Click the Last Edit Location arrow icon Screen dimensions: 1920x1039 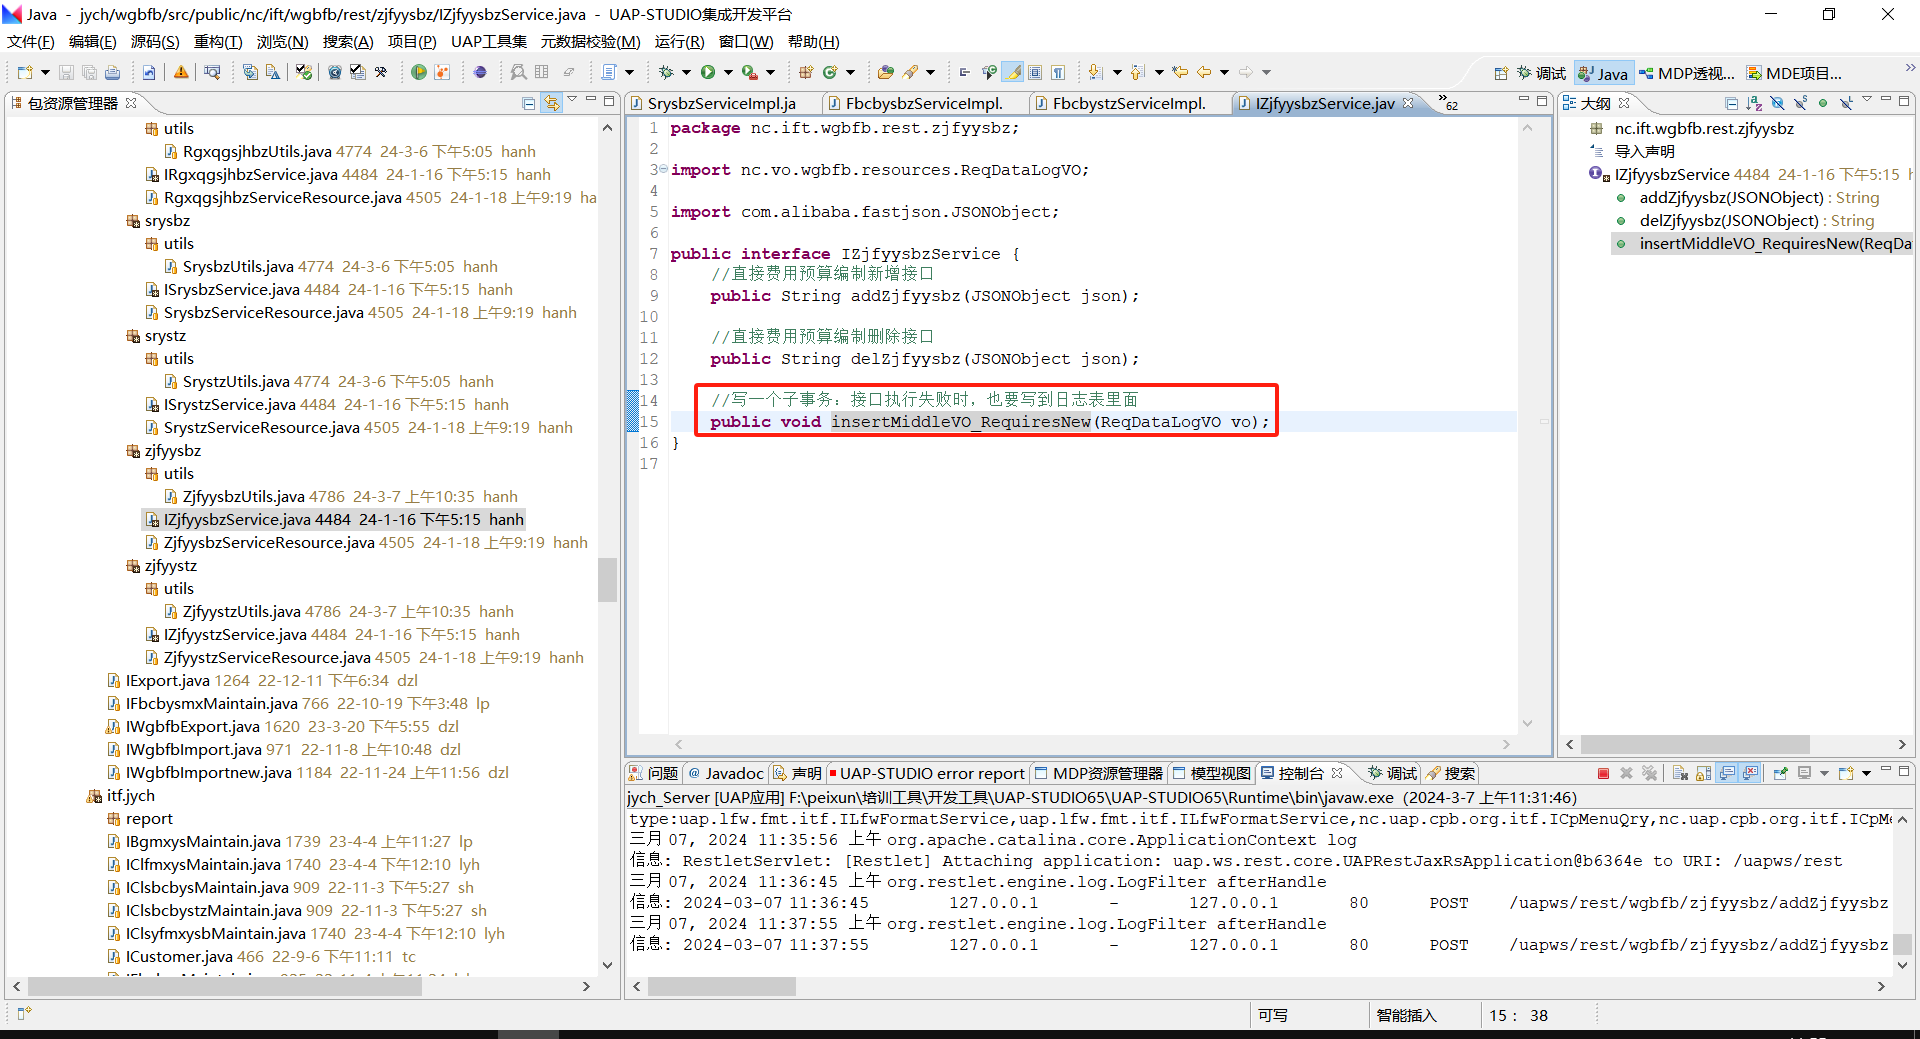point(1180,72)
